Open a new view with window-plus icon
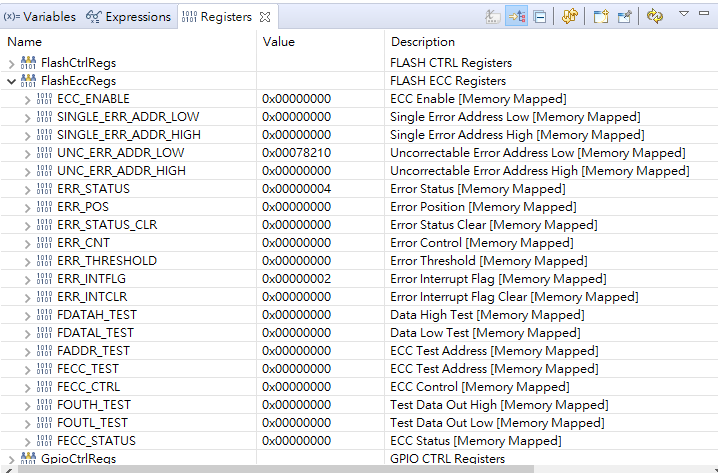 pos(600,17)
